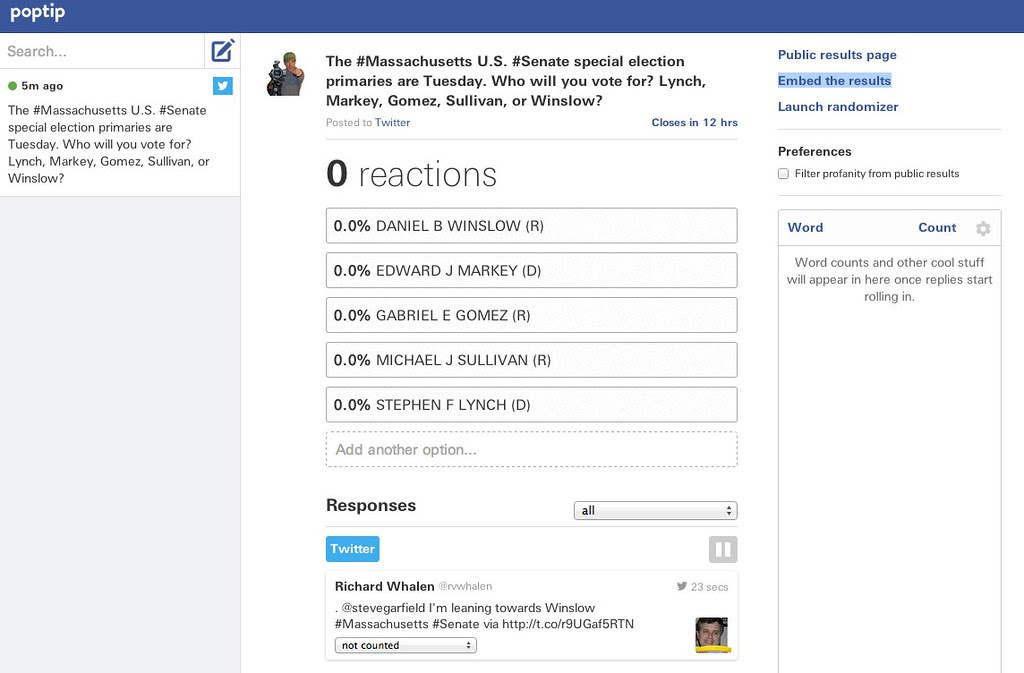The image size is (1024, 673).
Task: Select the DANIEL B WINSLOW (R) option bar
Action: tap(532, 226)
